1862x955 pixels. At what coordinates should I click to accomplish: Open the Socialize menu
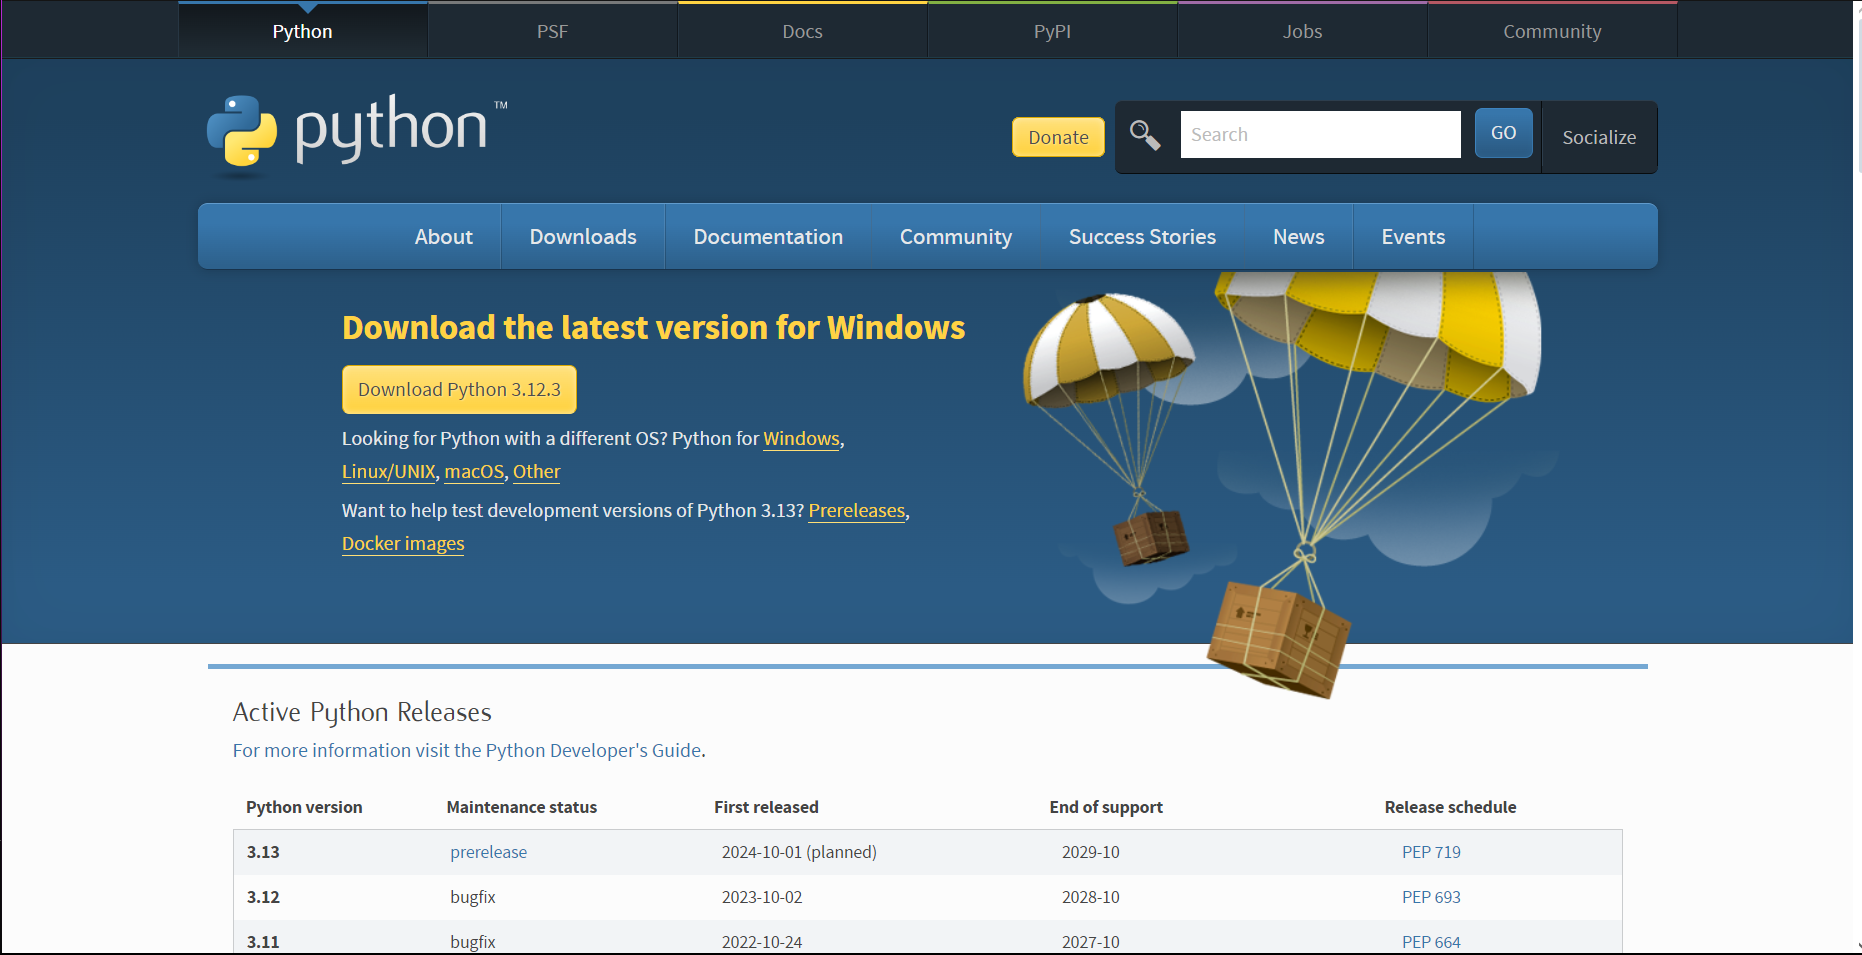pos(1599,137)
